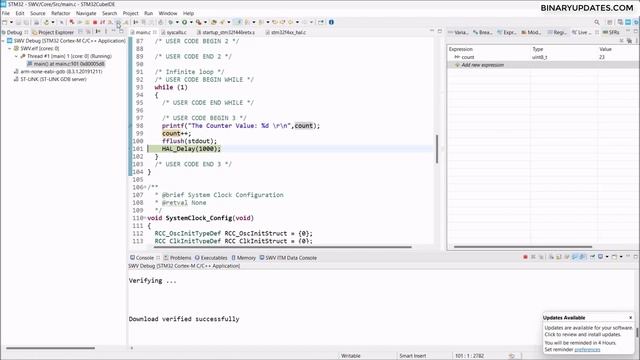Switch to the Debug perspective icon top right
Viewport: 640px width, 360px height.
tap(636, 22)
